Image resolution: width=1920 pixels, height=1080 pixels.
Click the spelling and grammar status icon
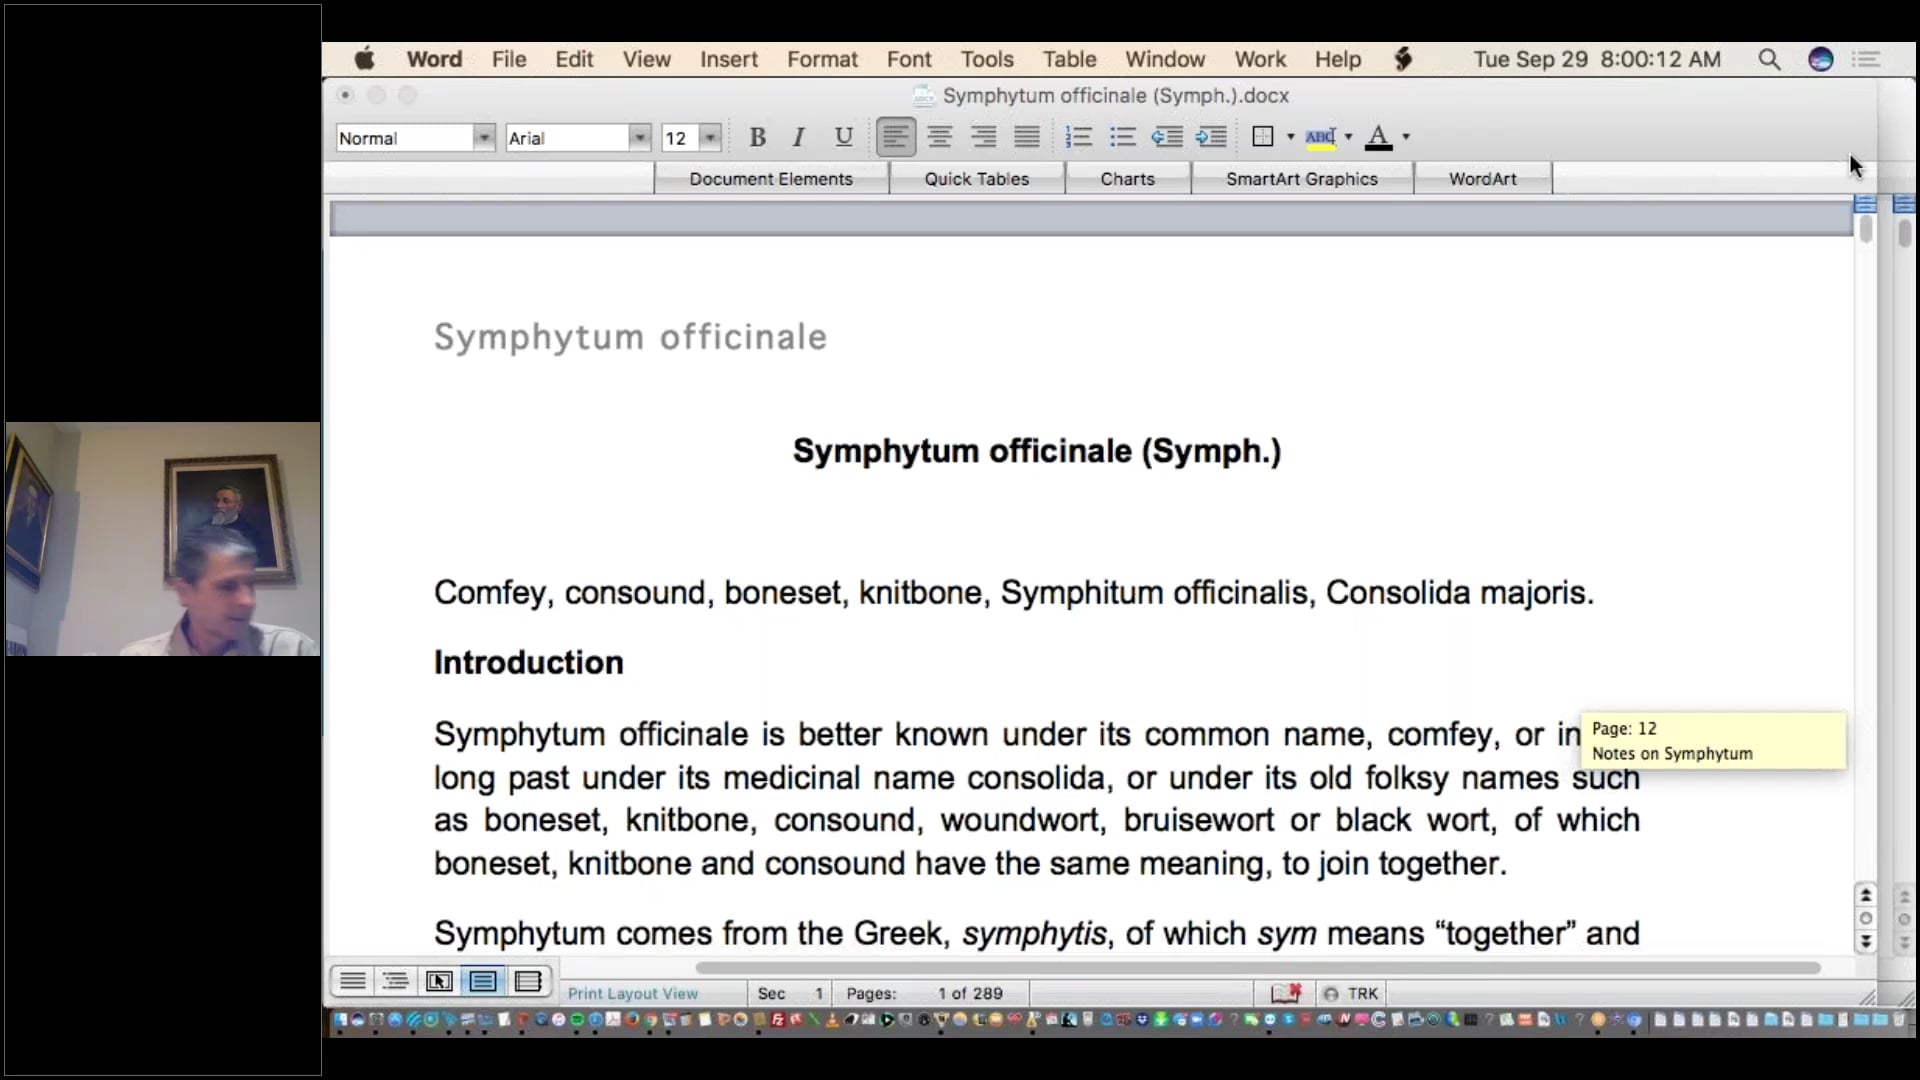[x=1285, y=993]
